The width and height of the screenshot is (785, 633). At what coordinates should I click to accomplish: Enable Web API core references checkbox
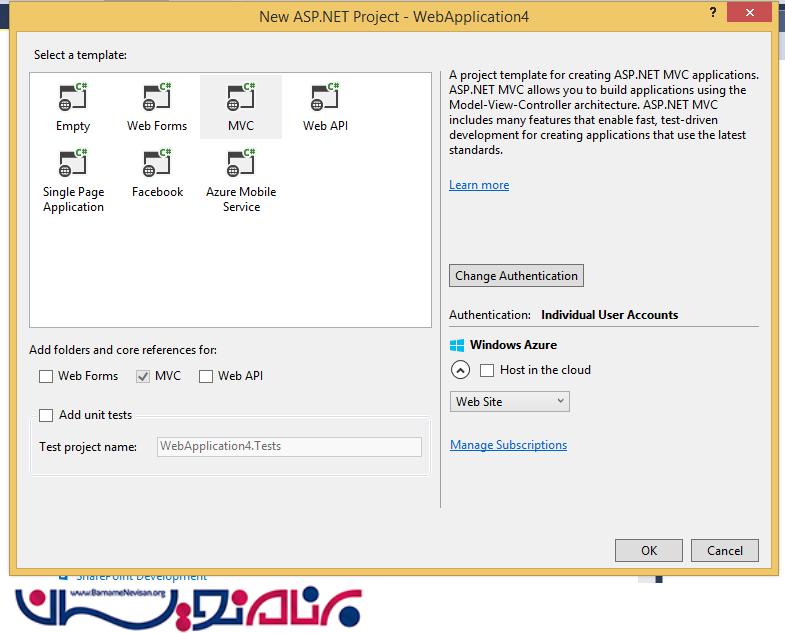point(206,376)
